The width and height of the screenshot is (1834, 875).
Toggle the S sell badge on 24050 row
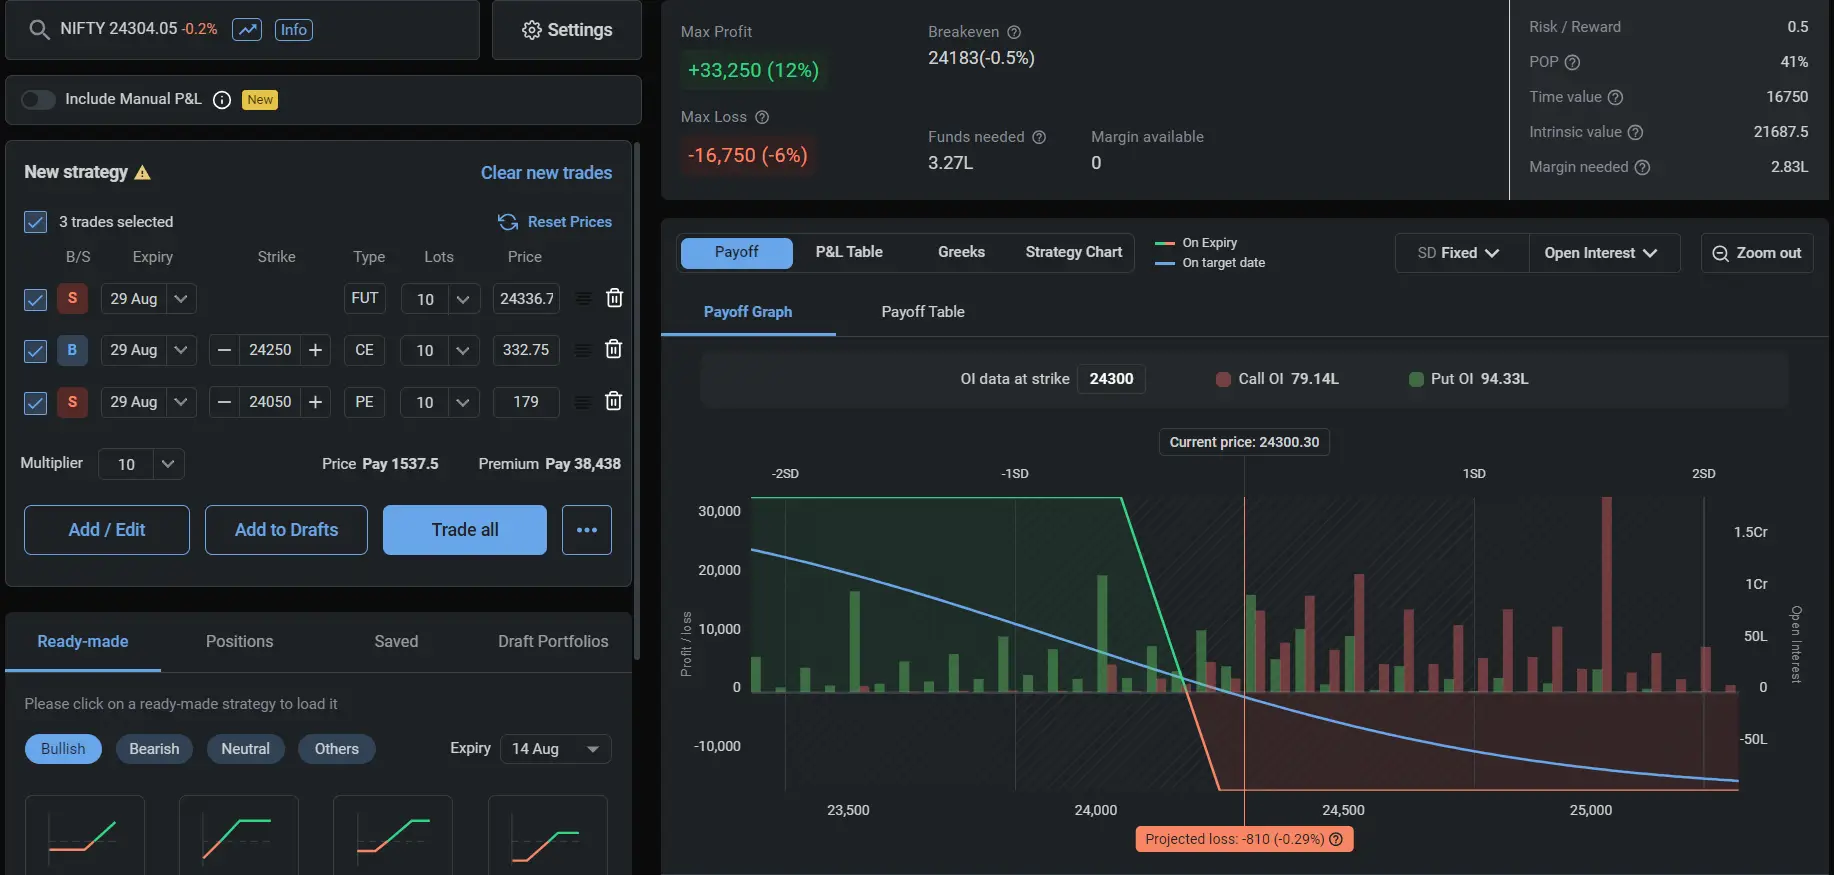pyautogui.click(x=72, y=402)
